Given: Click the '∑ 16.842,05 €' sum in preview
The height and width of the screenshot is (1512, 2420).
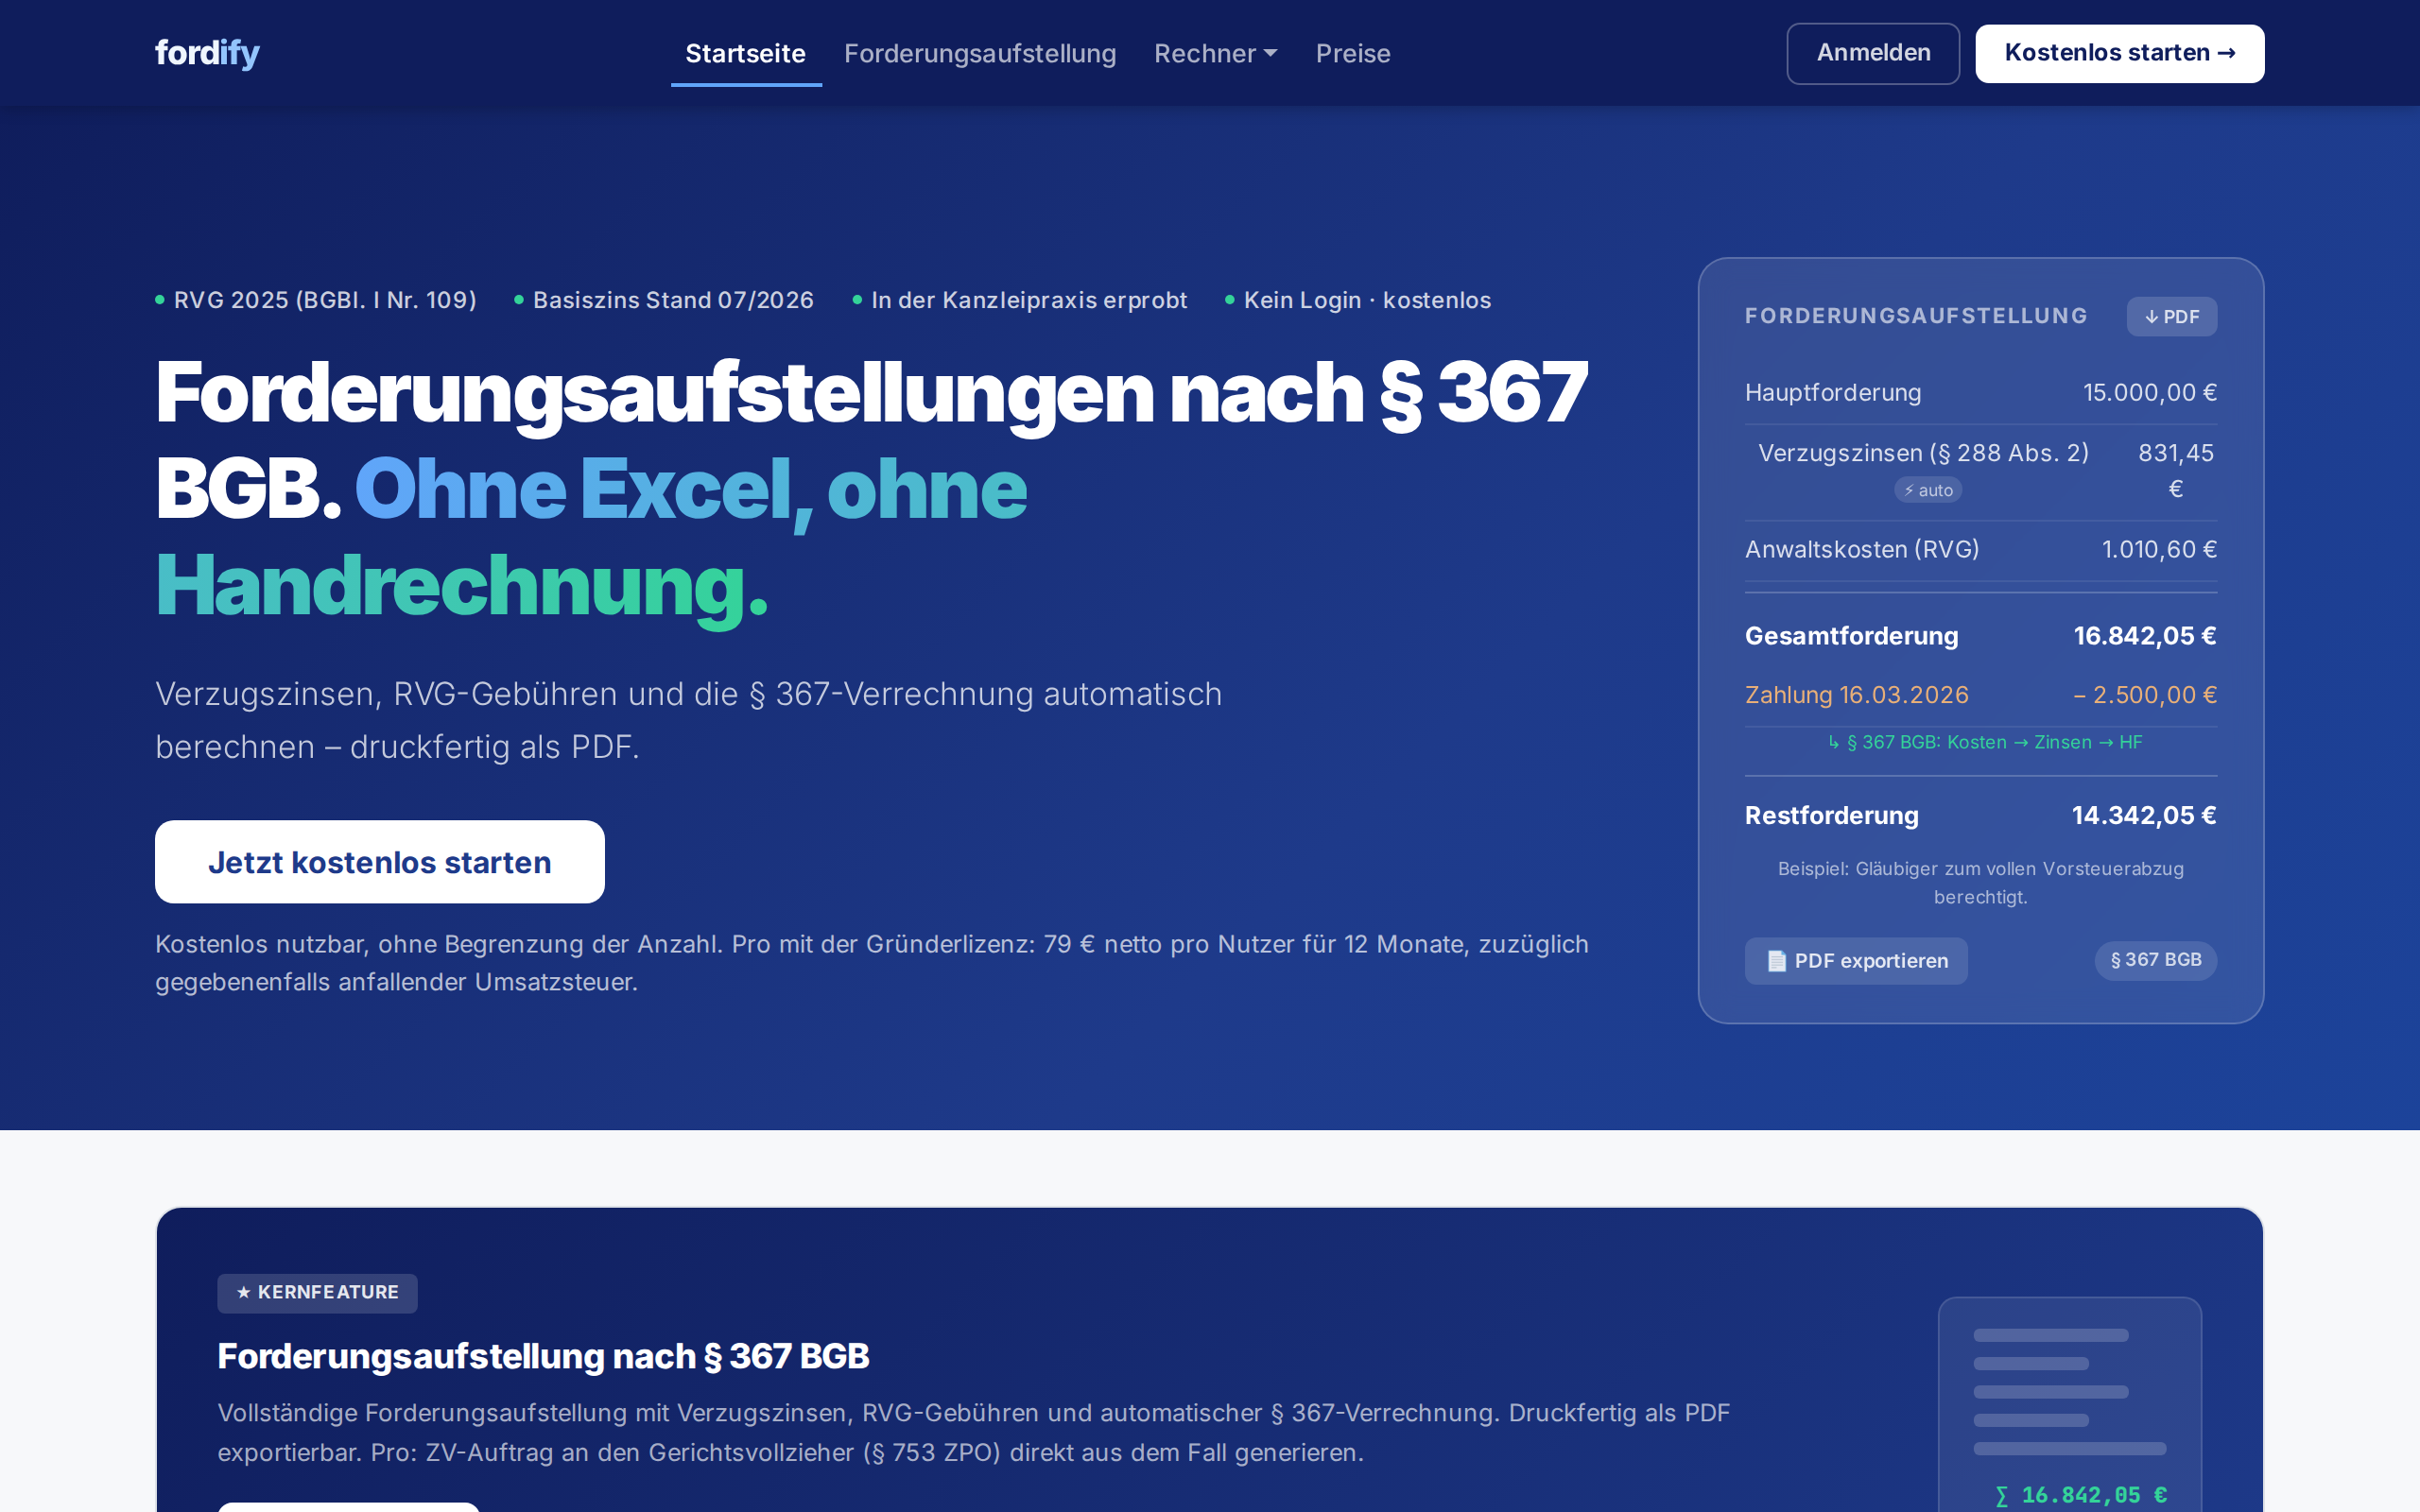Looking at the screenshot, I should (2081, 1495).
